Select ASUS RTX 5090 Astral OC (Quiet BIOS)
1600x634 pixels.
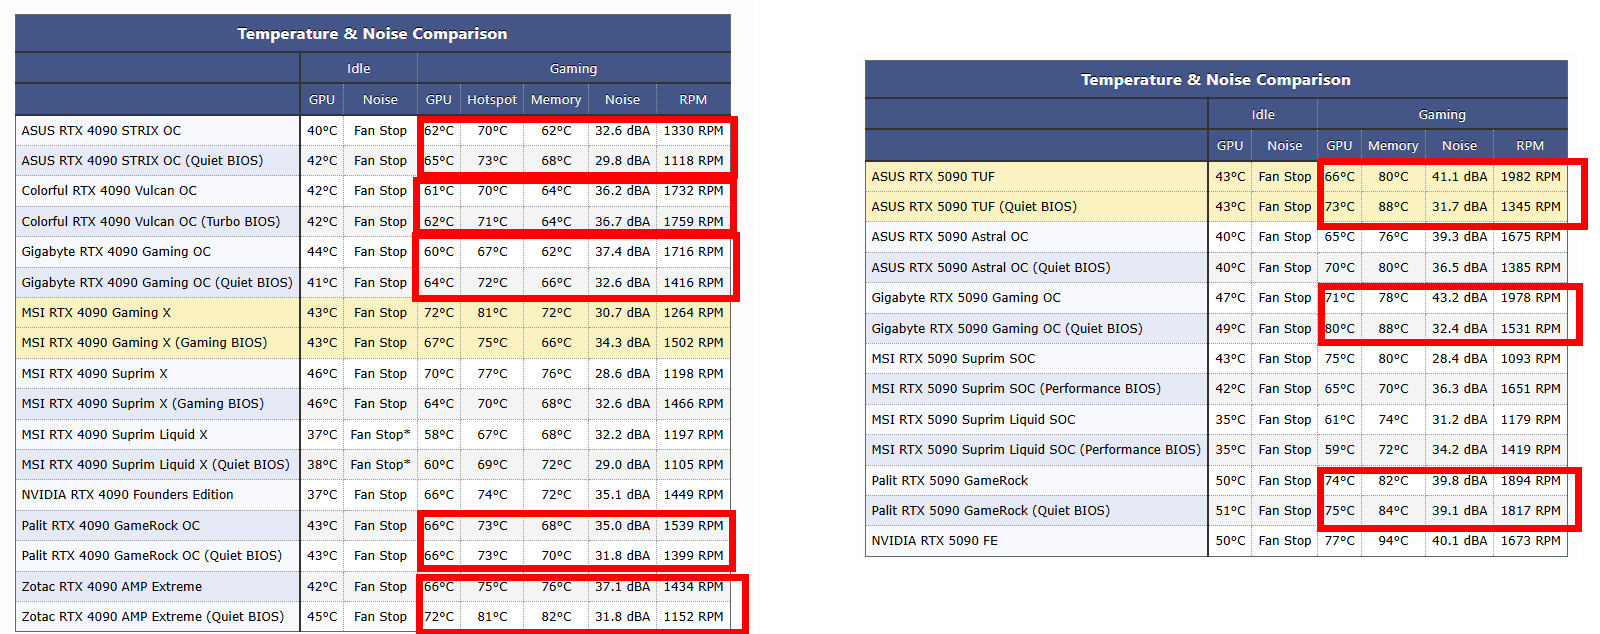990,267
